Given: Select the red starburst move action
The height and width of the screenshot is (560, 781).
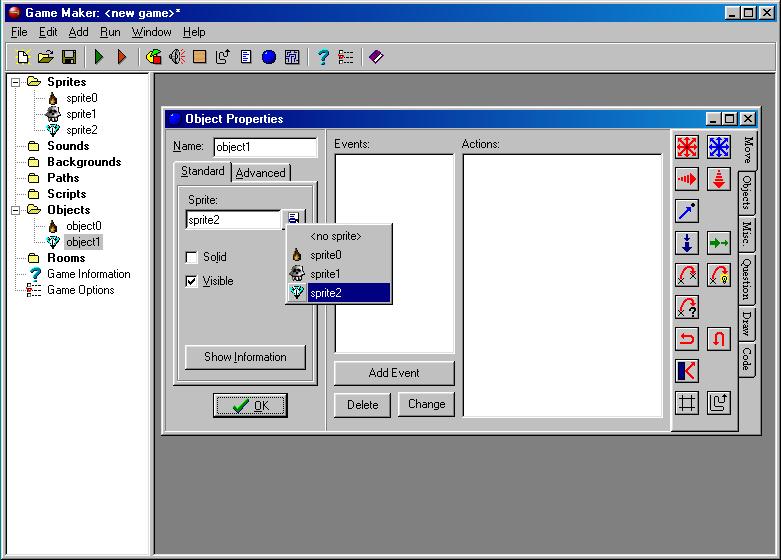Looking at the screenshot, I should [687, 147].
